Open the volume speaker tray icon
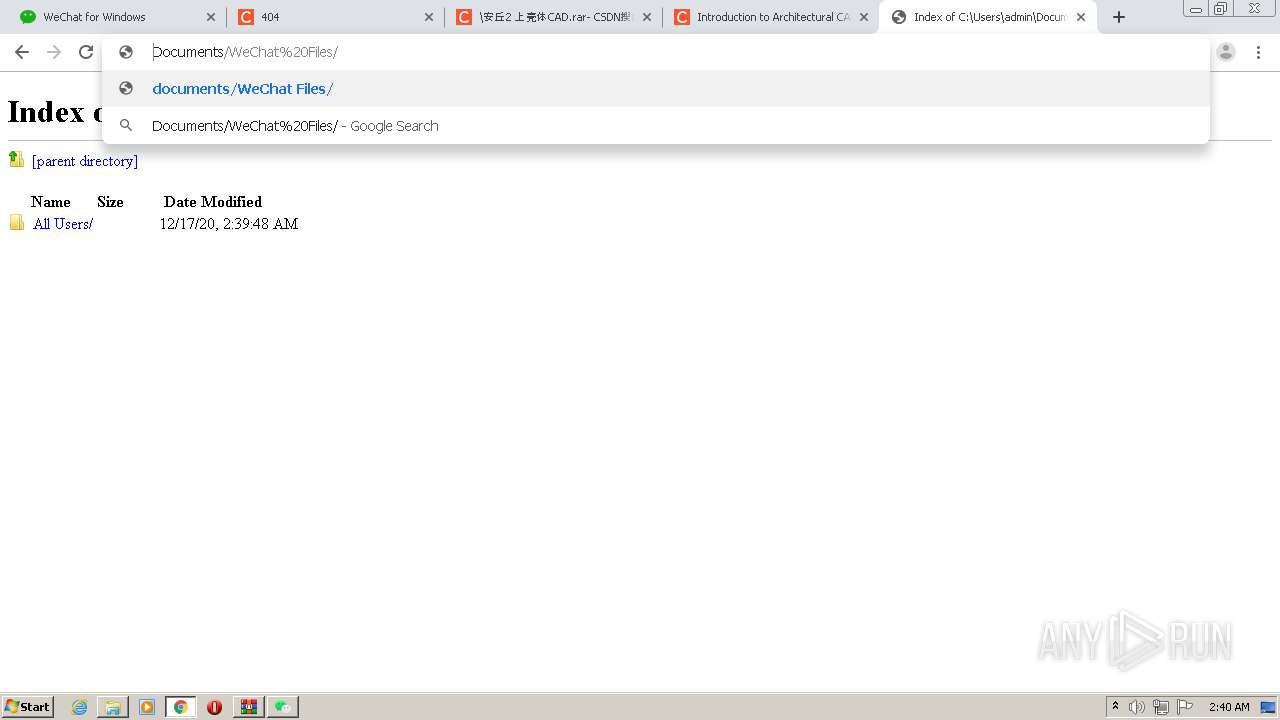This screenshot has height=720, width=1280. 1137,707
